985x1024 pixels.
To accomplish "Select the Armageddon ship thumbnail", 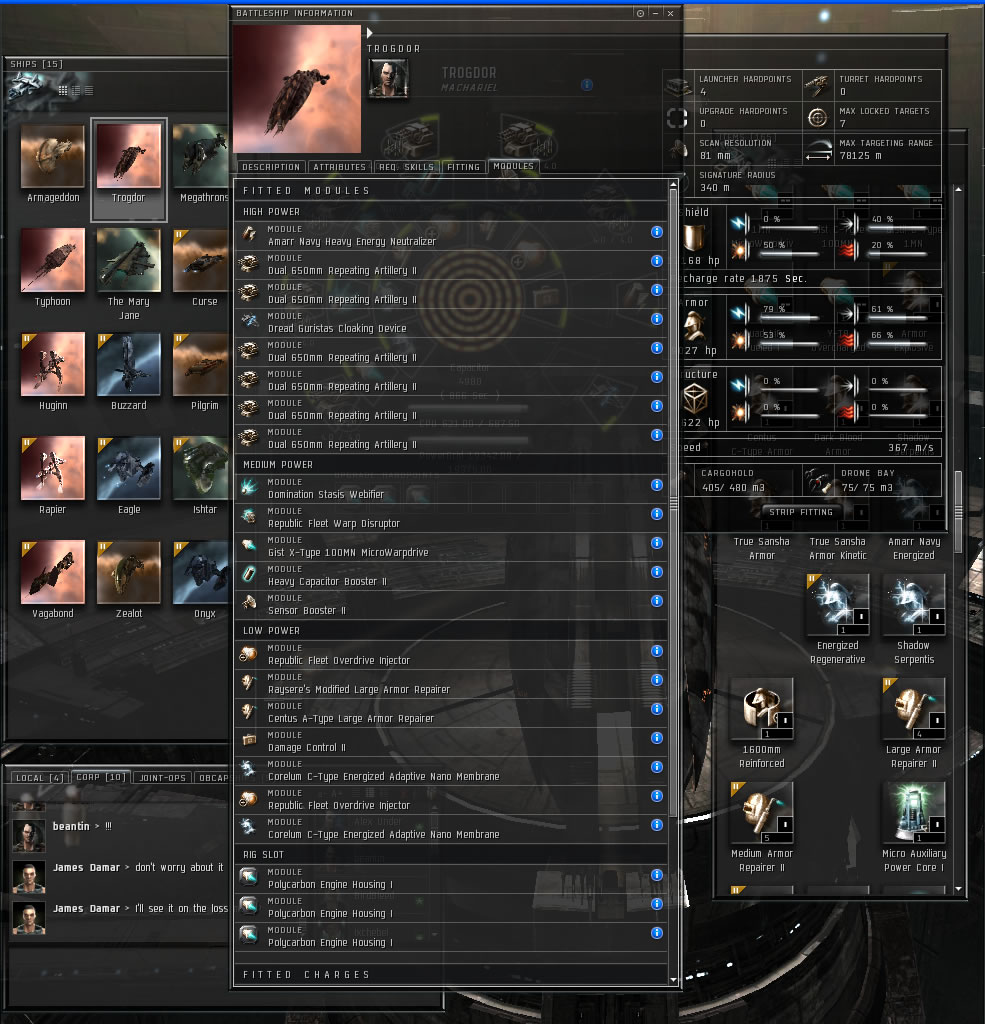I will click(53, 157).
